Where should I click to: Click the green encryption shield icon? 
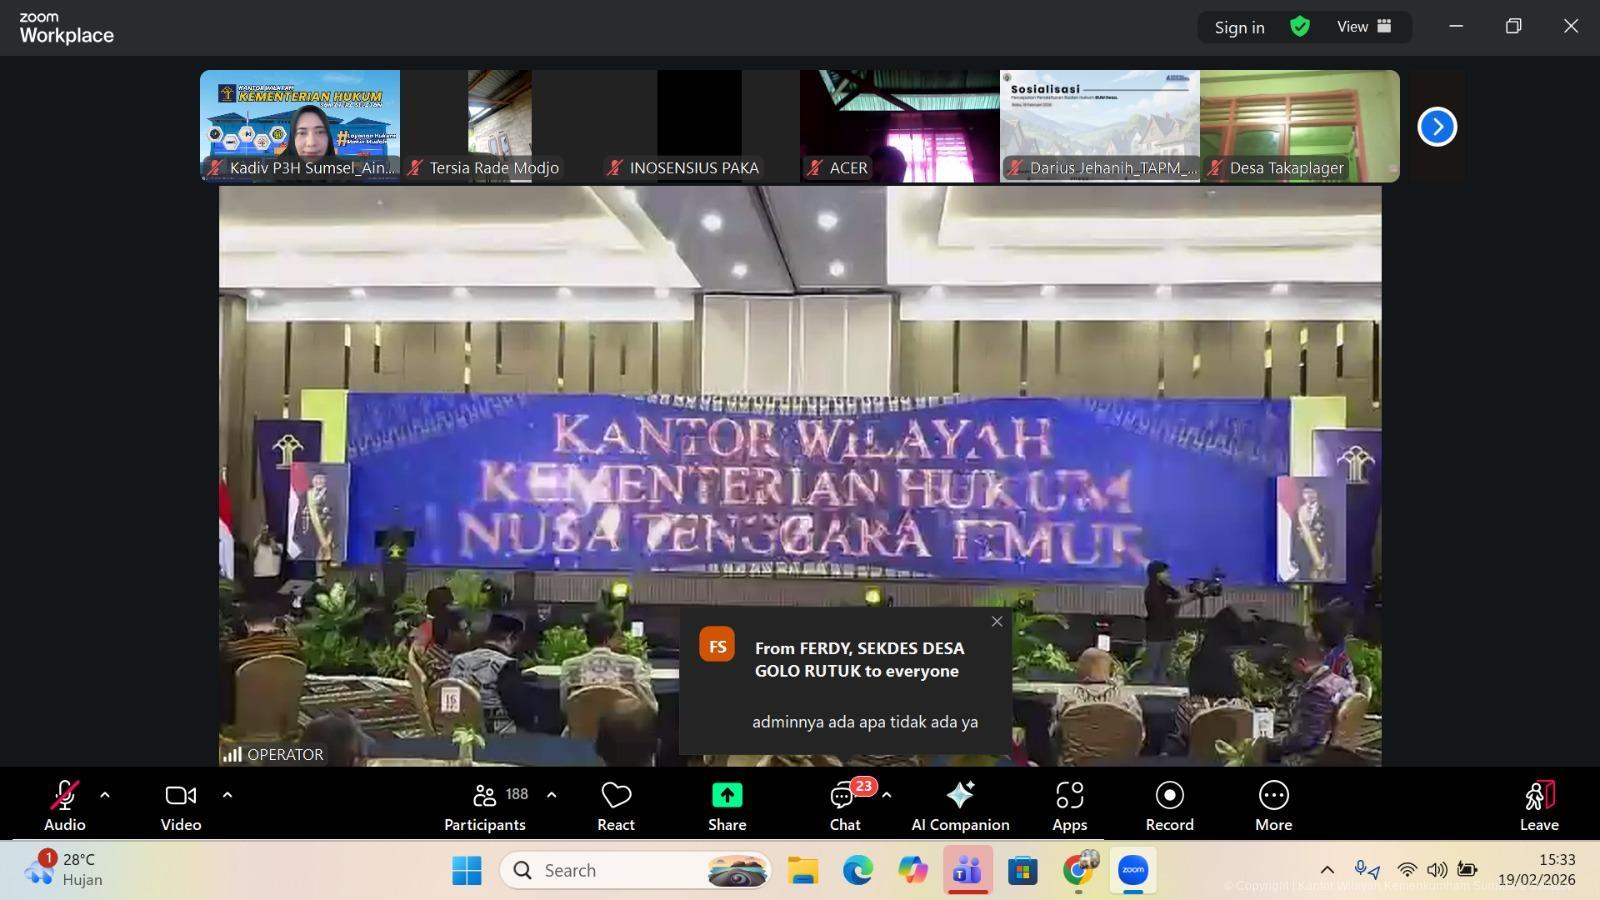1300,27
